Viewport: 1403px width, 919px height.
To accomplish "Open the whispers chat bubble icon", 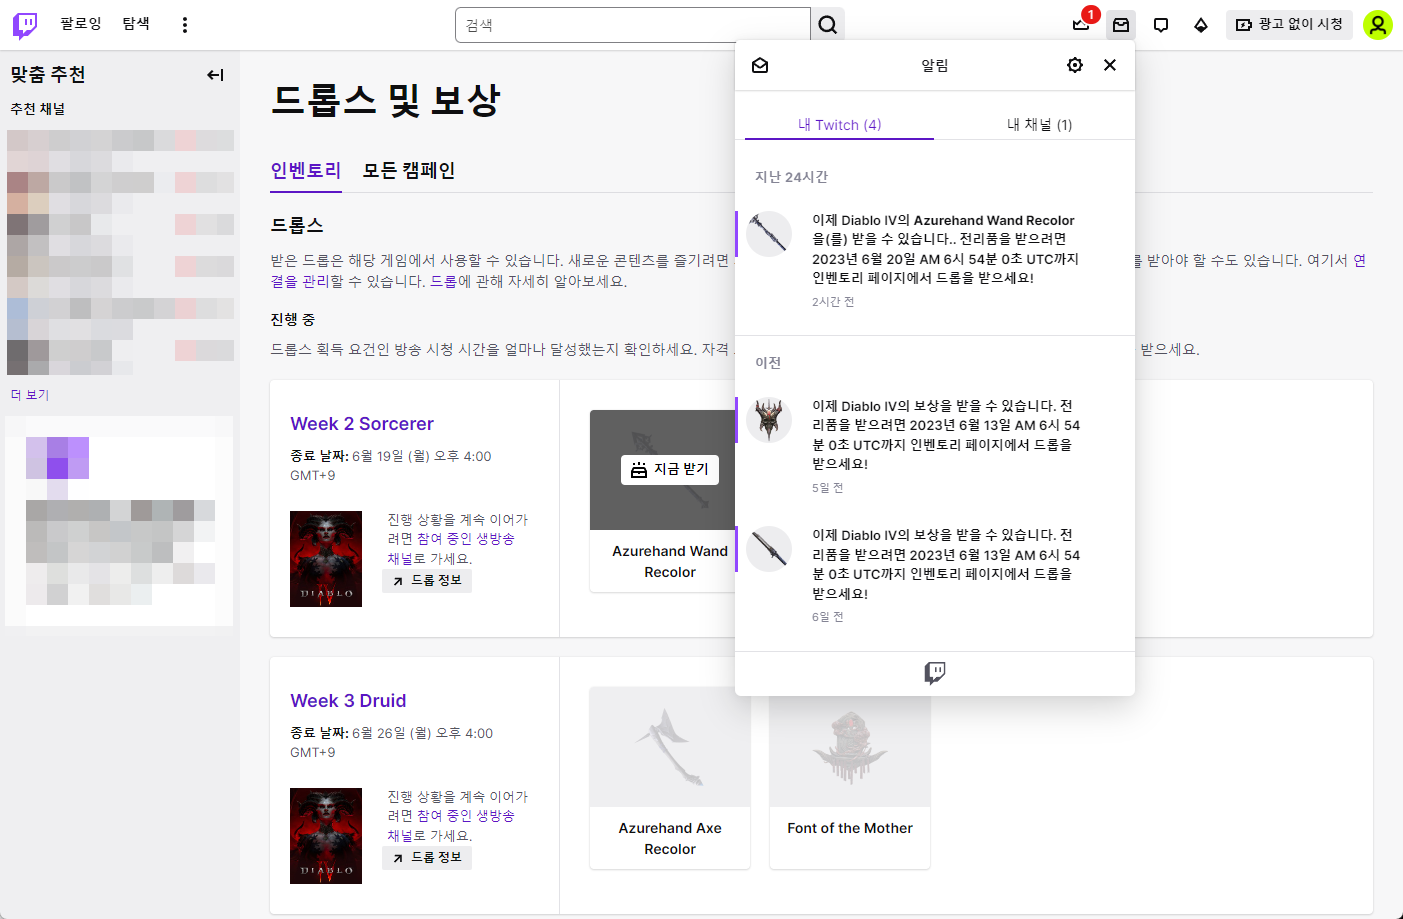I will click(1161, 25).
